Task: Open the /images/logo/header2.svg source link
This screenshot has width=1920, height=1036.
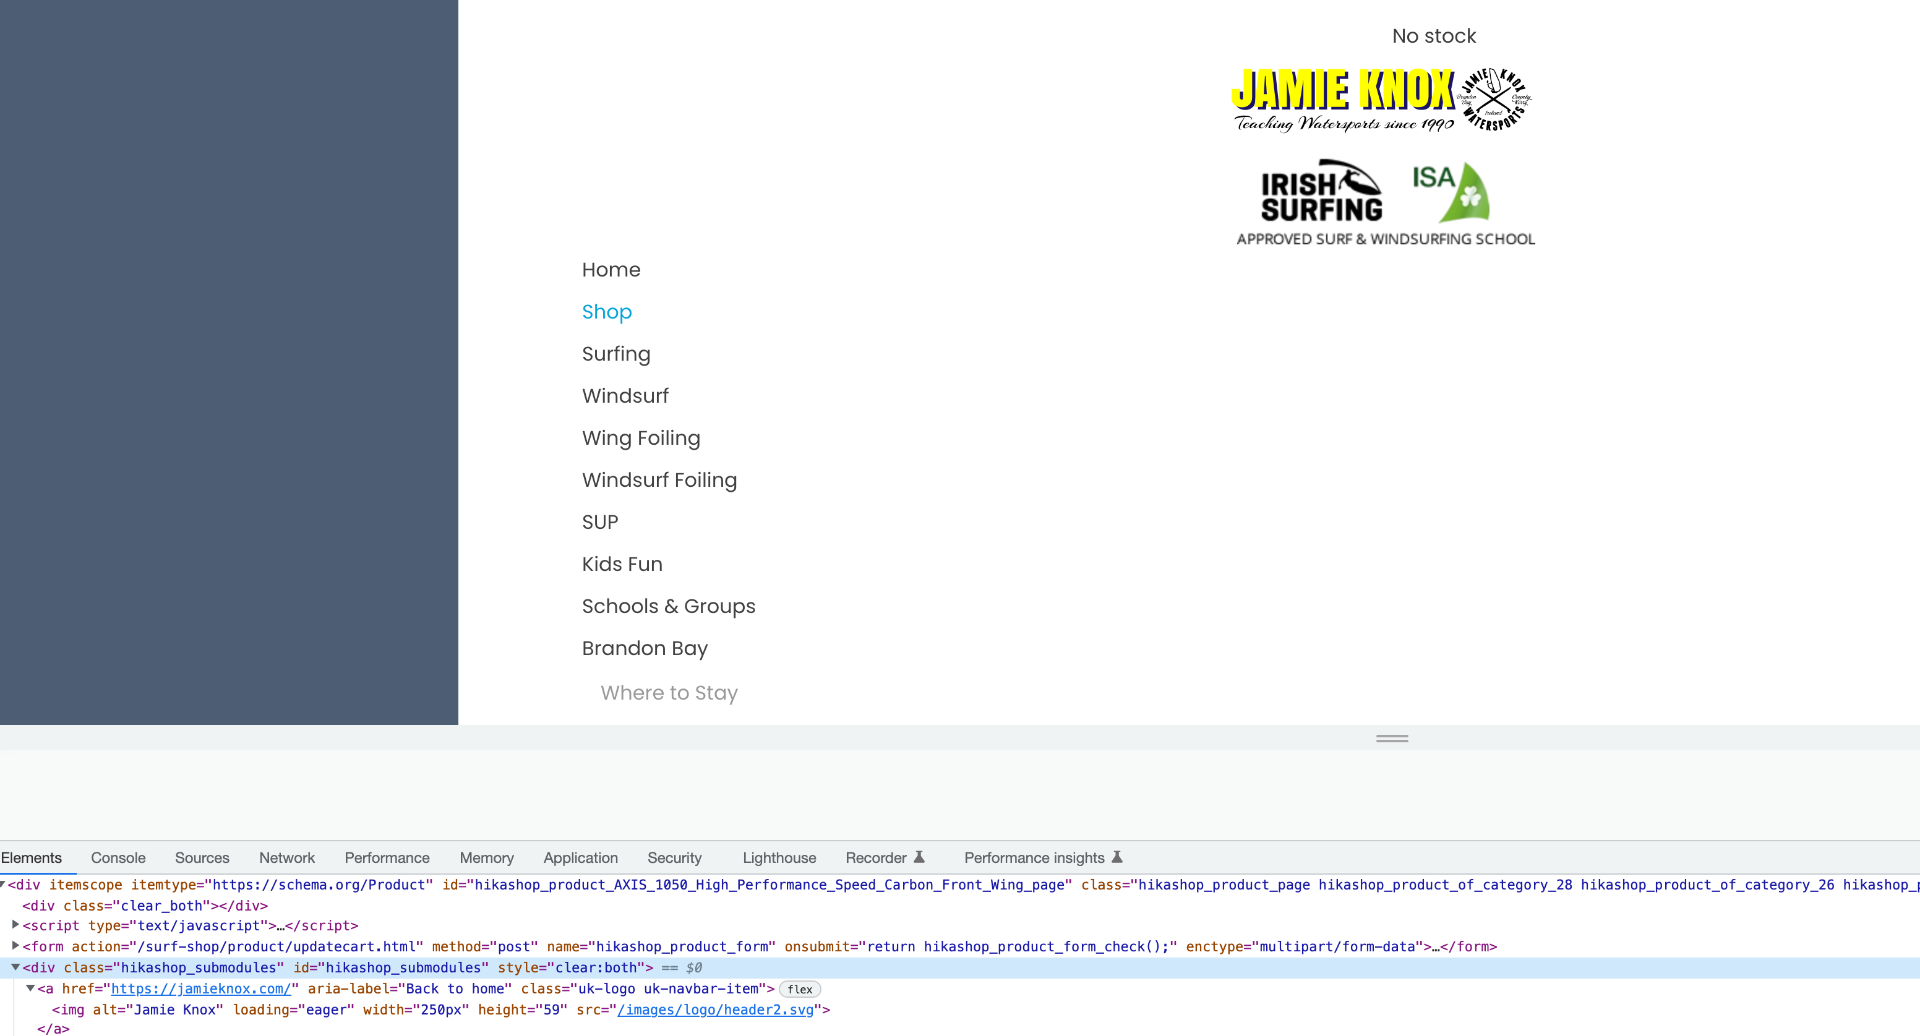Action: [x=716, y=1010]
